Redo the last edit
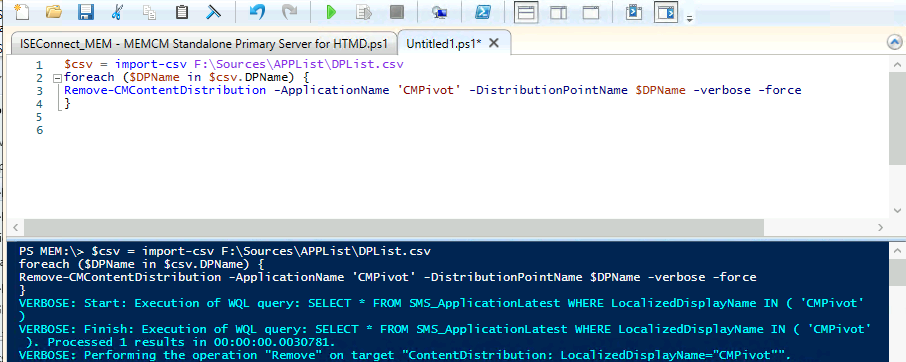Image resolution: width=906 pixels, height=362 pixels. pos(288,12)
